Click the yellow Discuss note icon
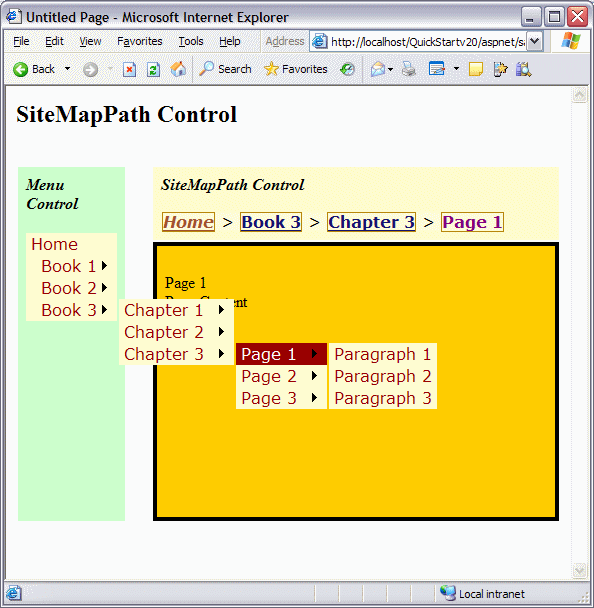The height and width of the screenshot is (608, 594). [475, 70]
